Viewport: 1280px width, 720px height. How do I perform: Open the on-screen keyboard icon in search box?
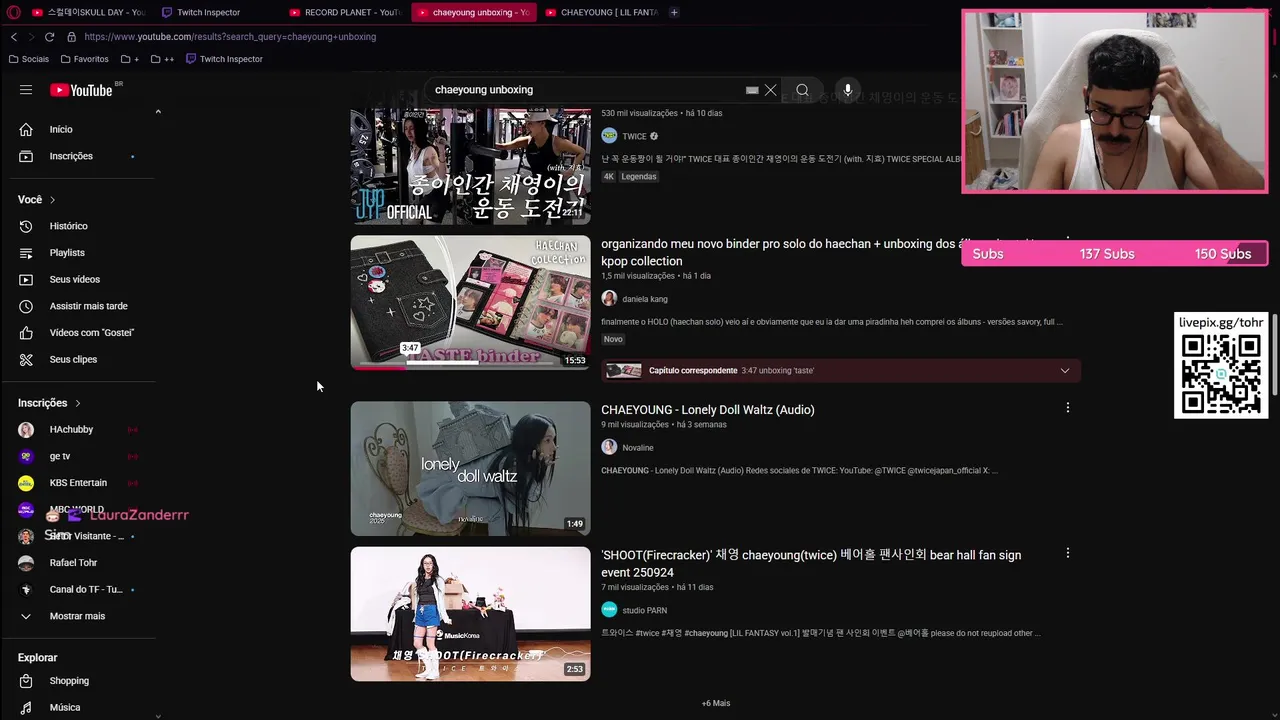(x=752, y=90)
